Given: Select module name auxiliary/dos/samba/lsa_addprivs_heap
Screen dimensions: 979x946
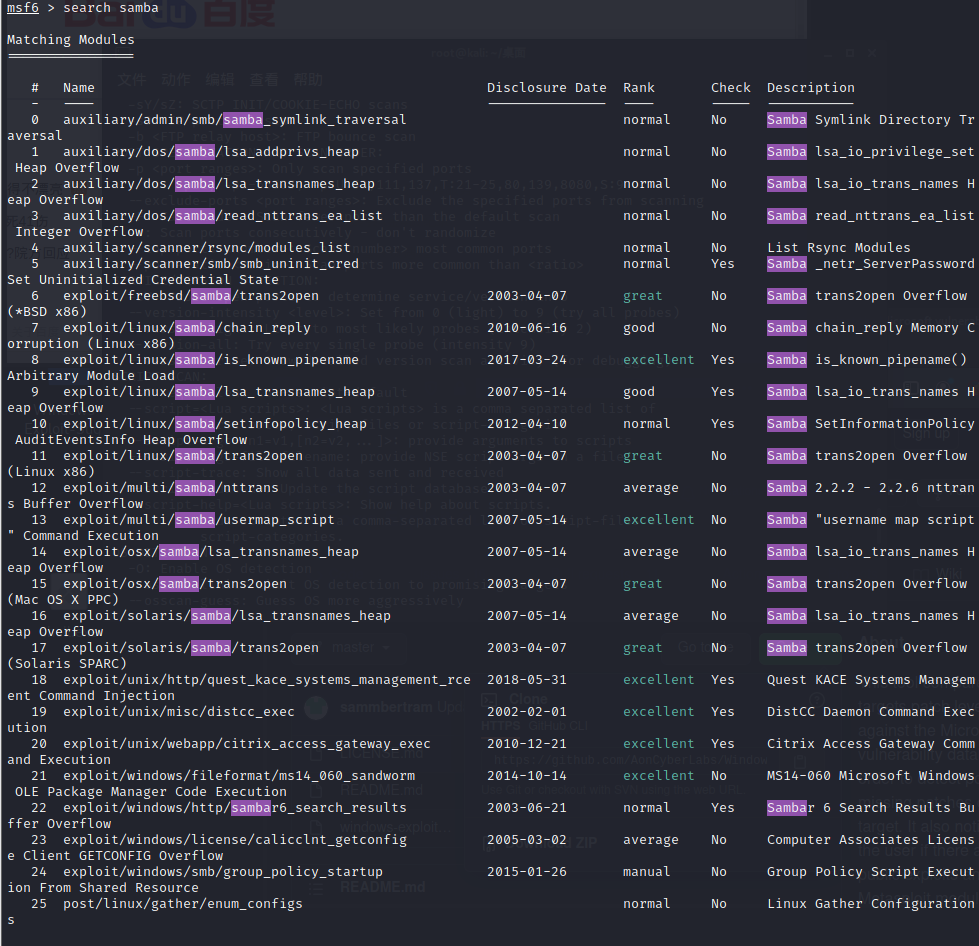Looking at the screenshot, I should point(211,152).
